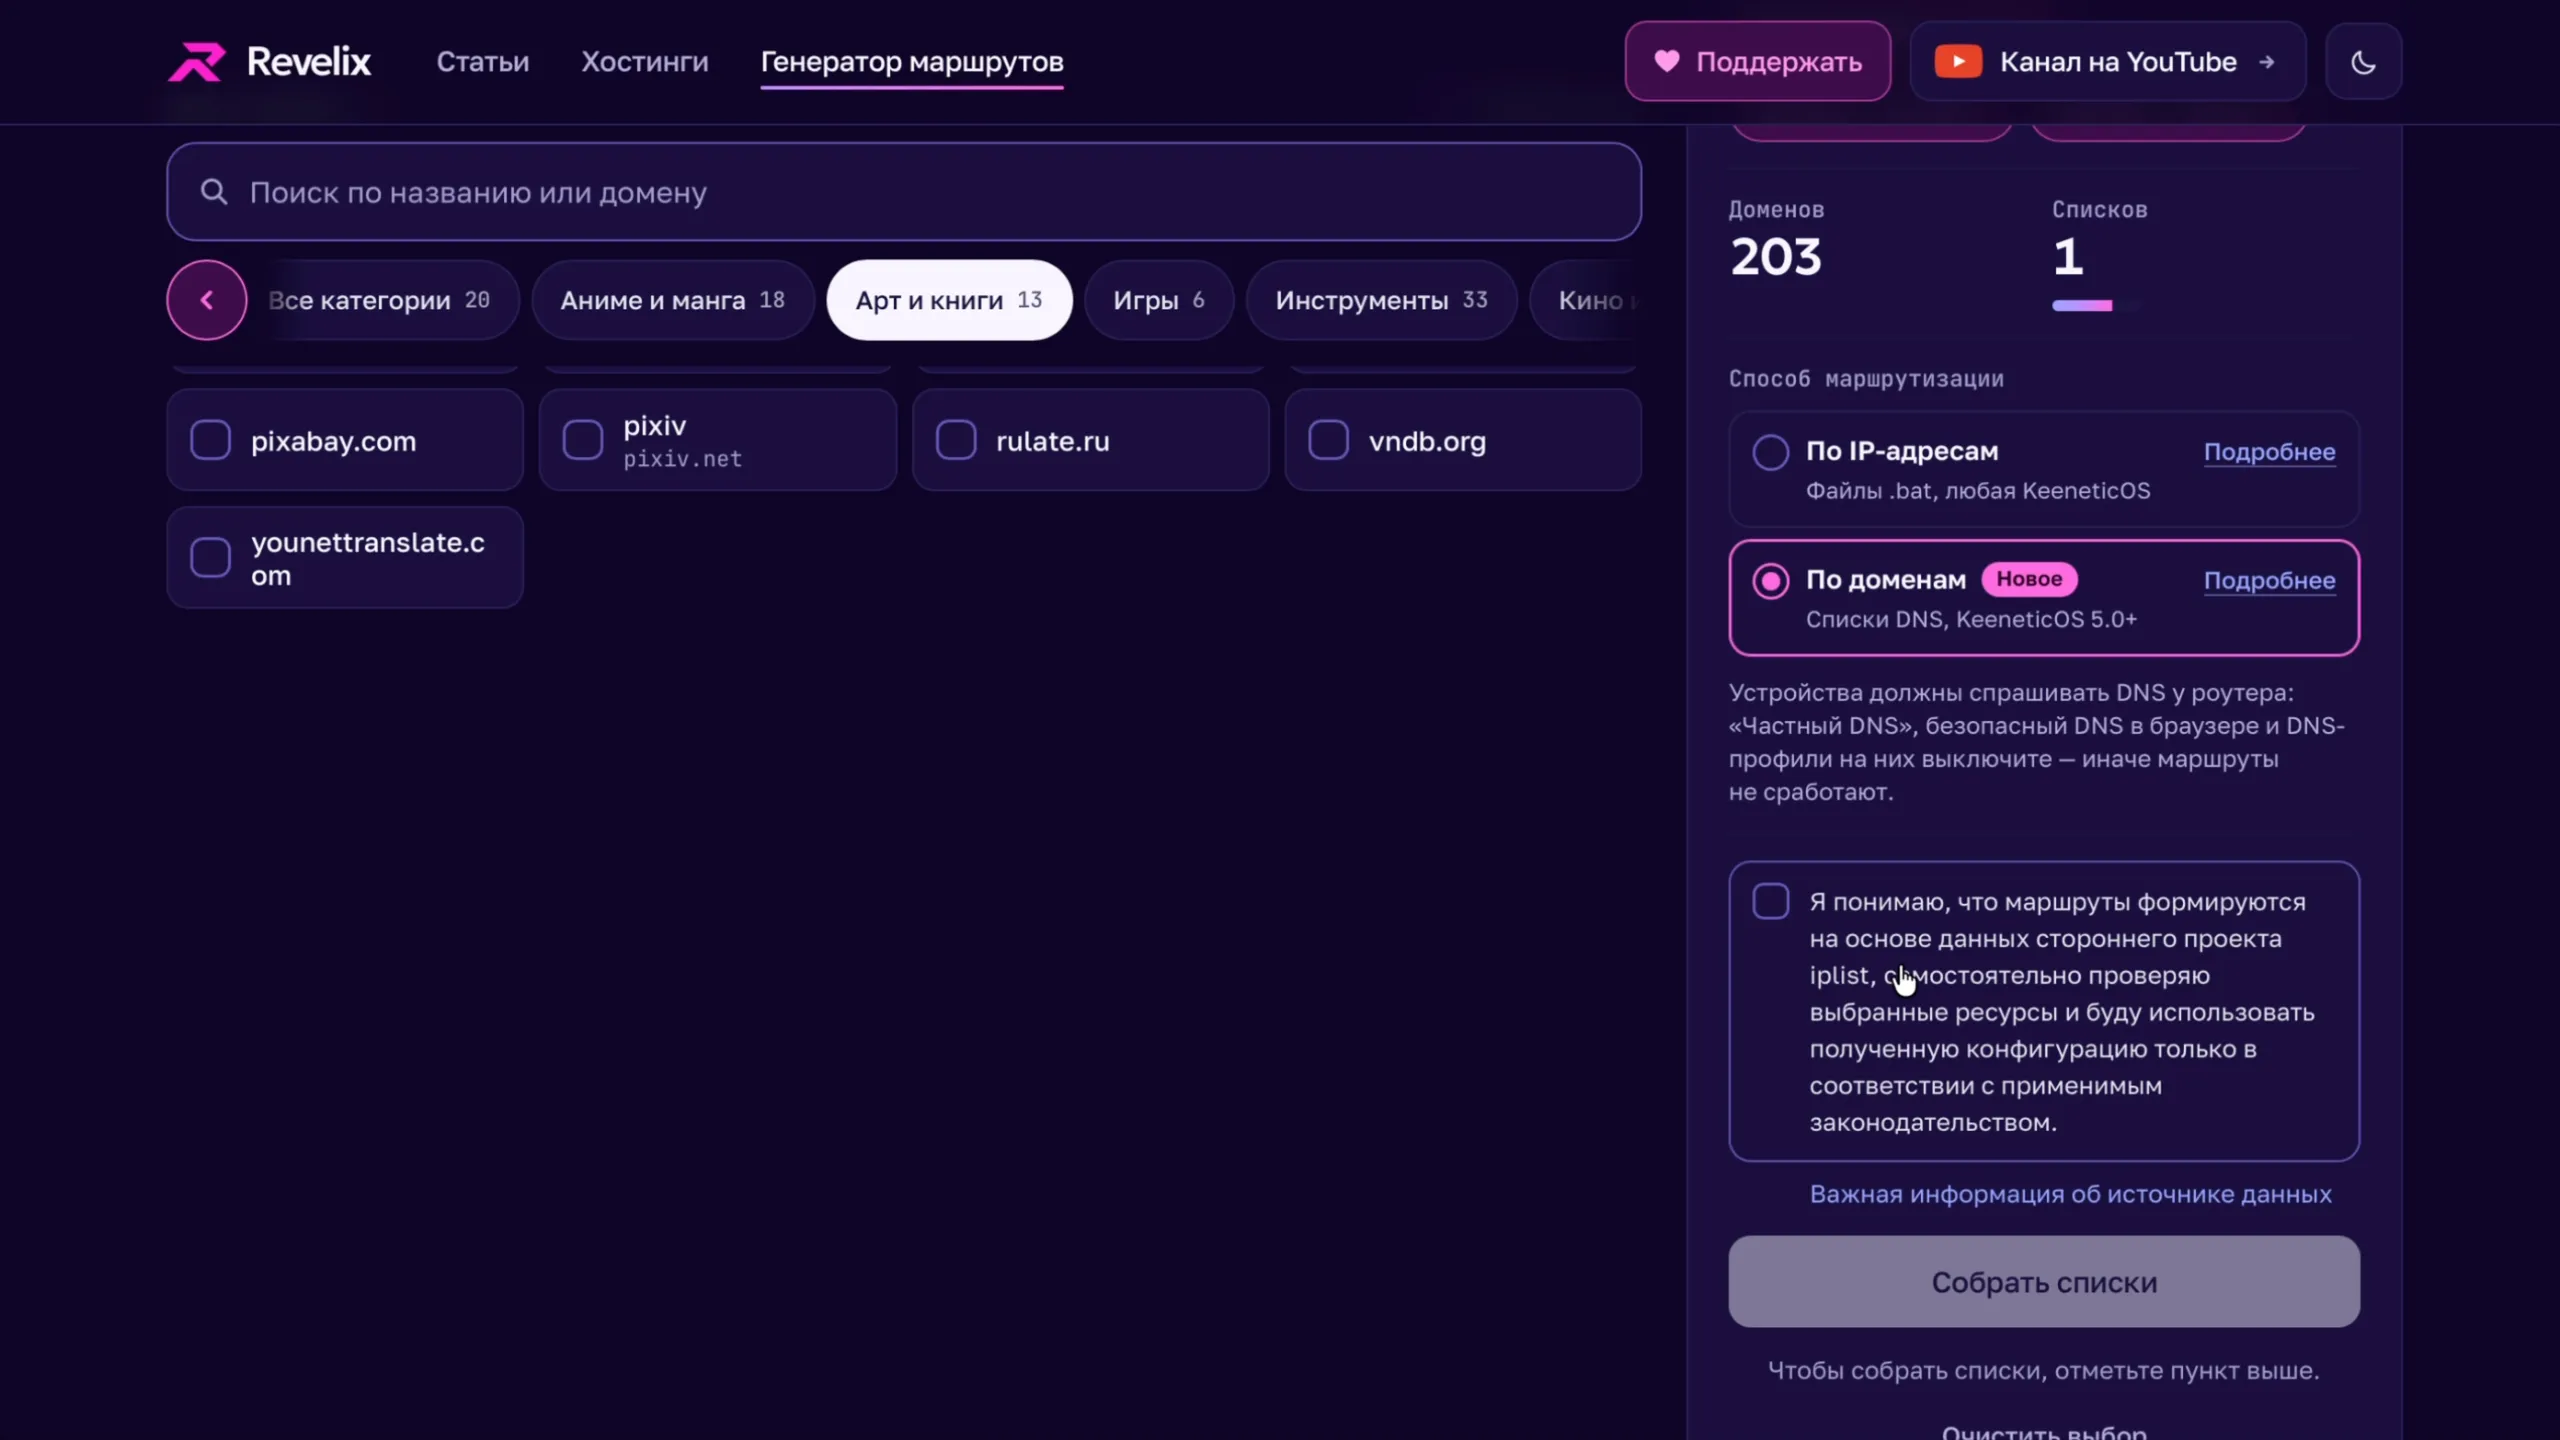Click the Revelix logo icon
2560x1440 pixels.
196,62
